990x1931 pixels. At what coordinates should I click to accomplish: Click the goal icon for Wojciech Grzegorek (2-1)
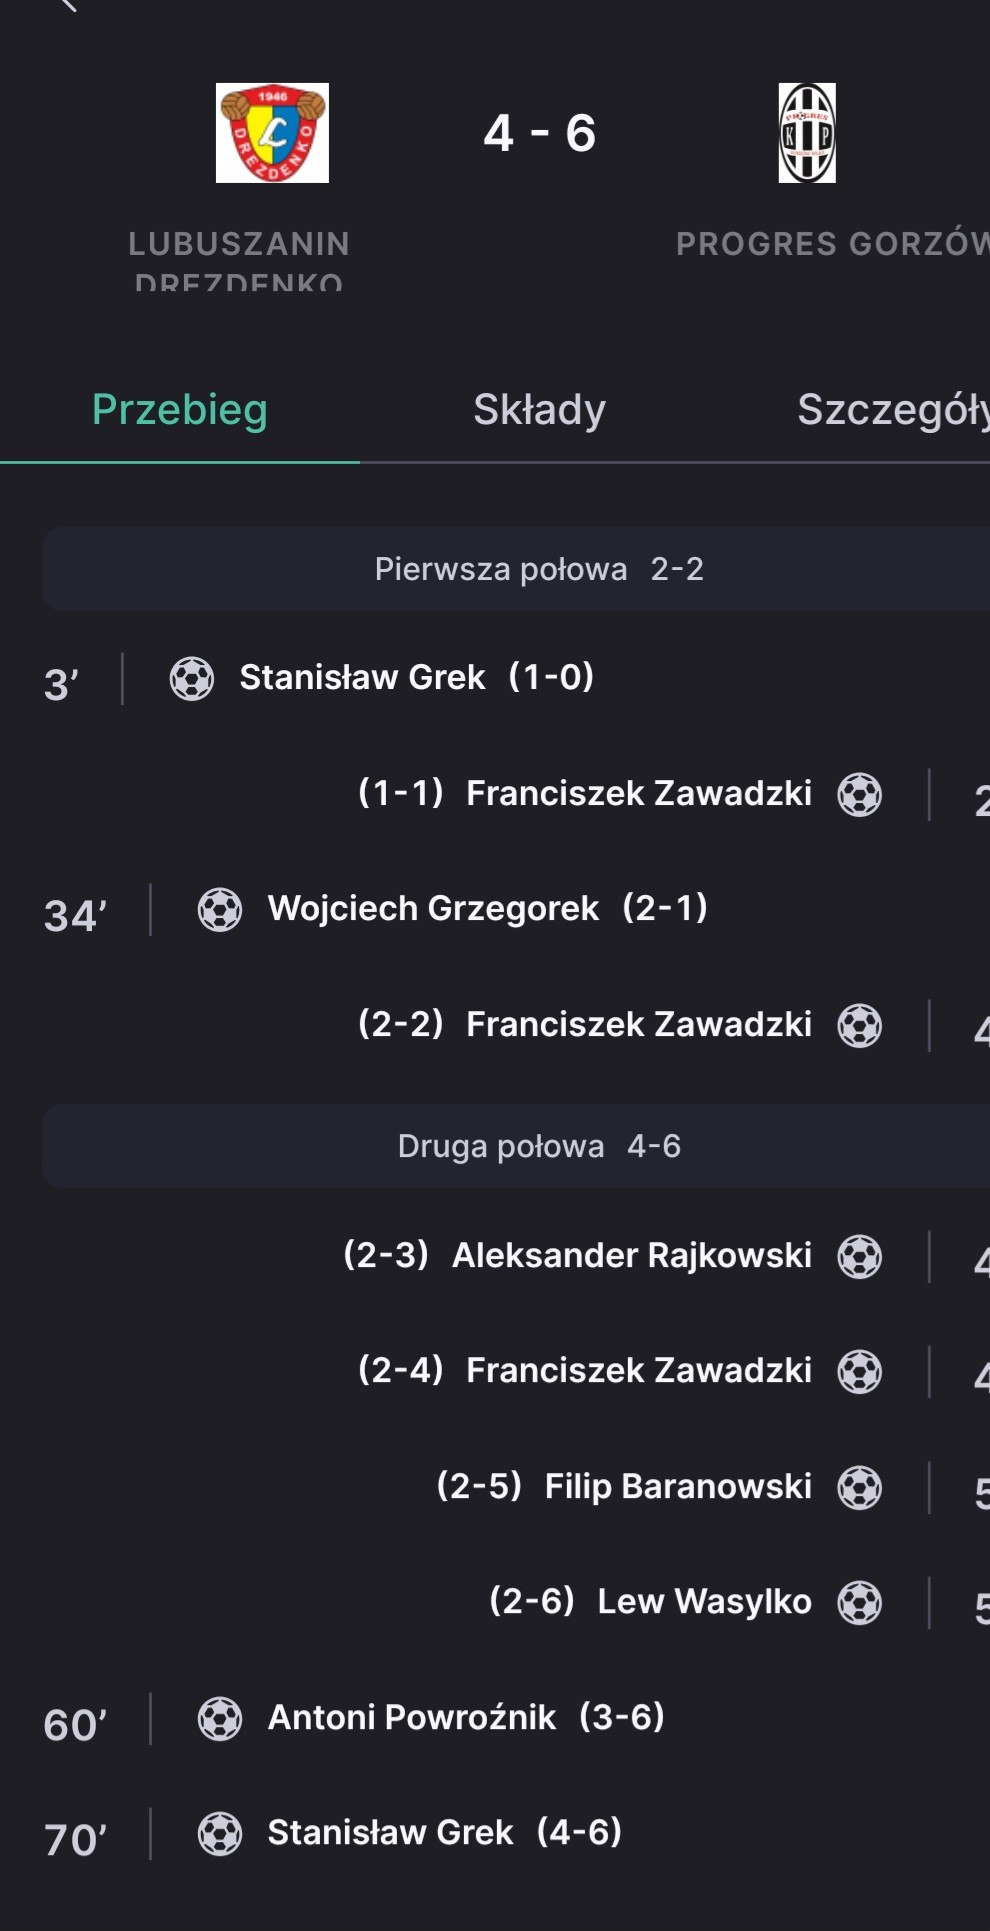[220, 910]
